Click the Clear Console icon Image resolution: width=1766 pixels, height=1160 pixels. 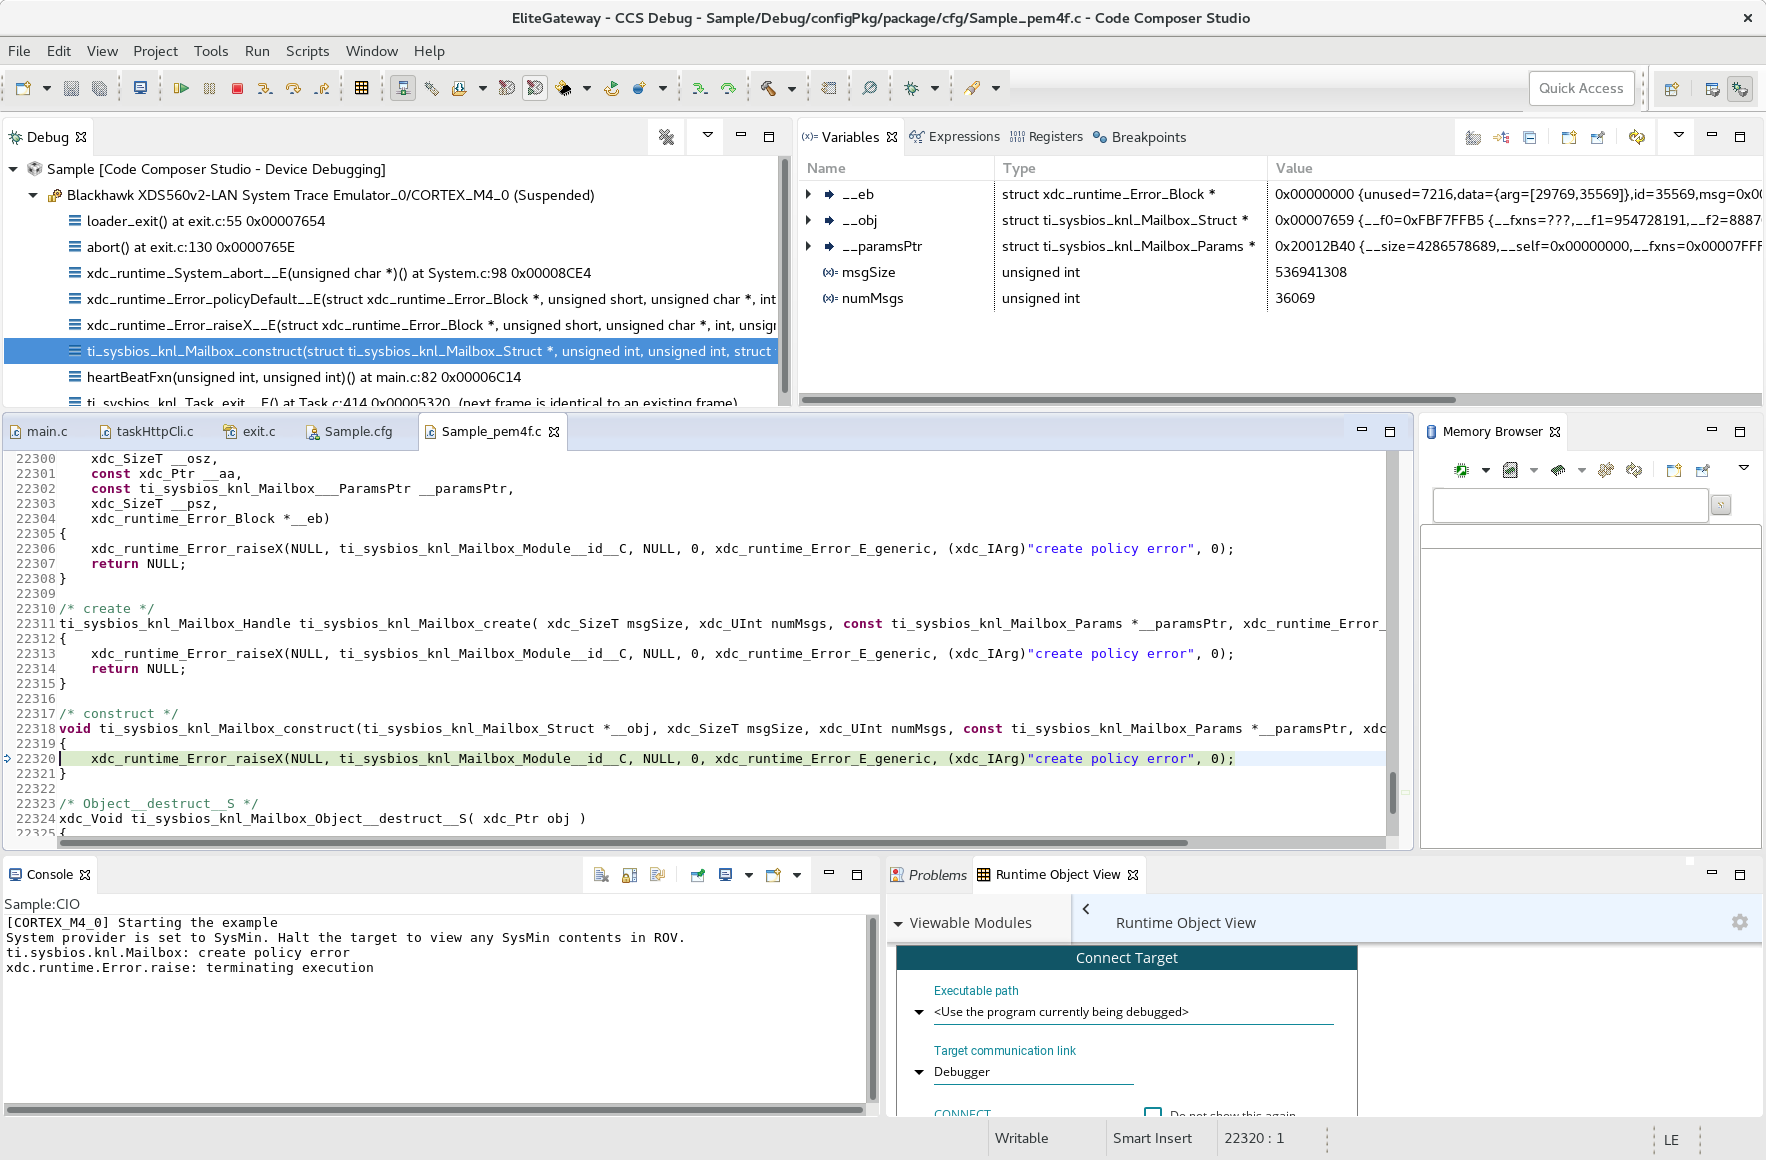point(601,875)
